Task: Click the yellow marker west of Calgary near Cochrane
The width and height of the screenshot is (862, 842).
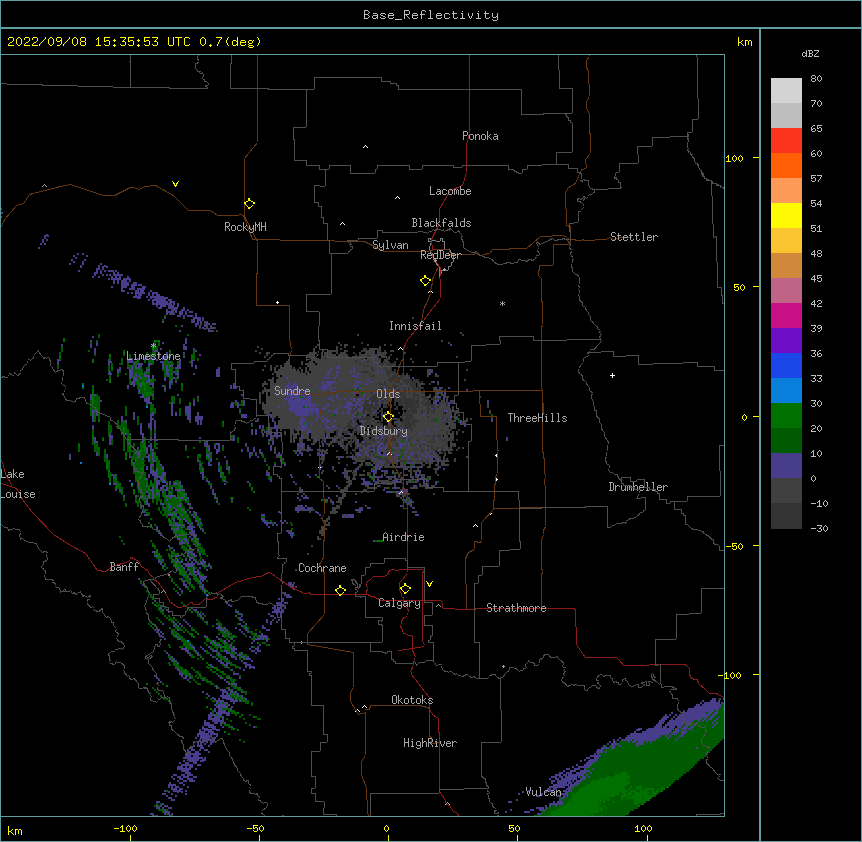Action: click(x=340, y=590)
